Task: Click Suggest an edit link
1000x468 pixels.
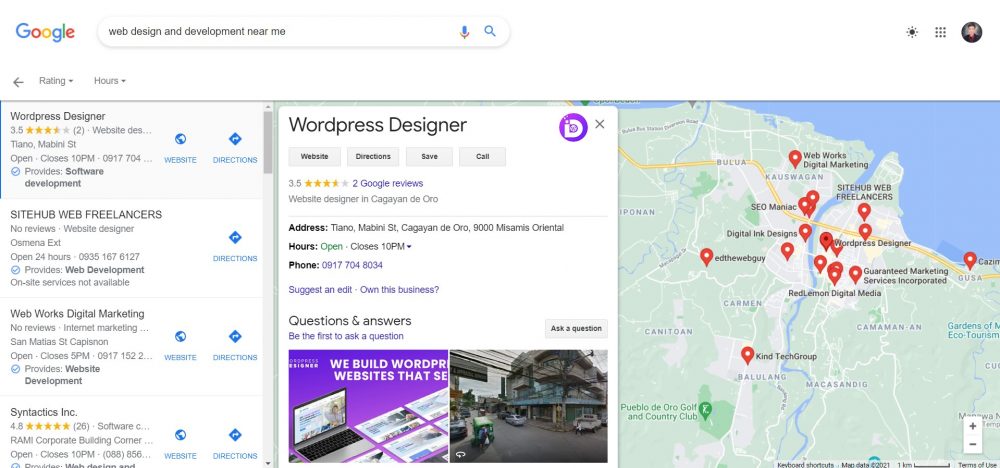Action: coord(320,289)
